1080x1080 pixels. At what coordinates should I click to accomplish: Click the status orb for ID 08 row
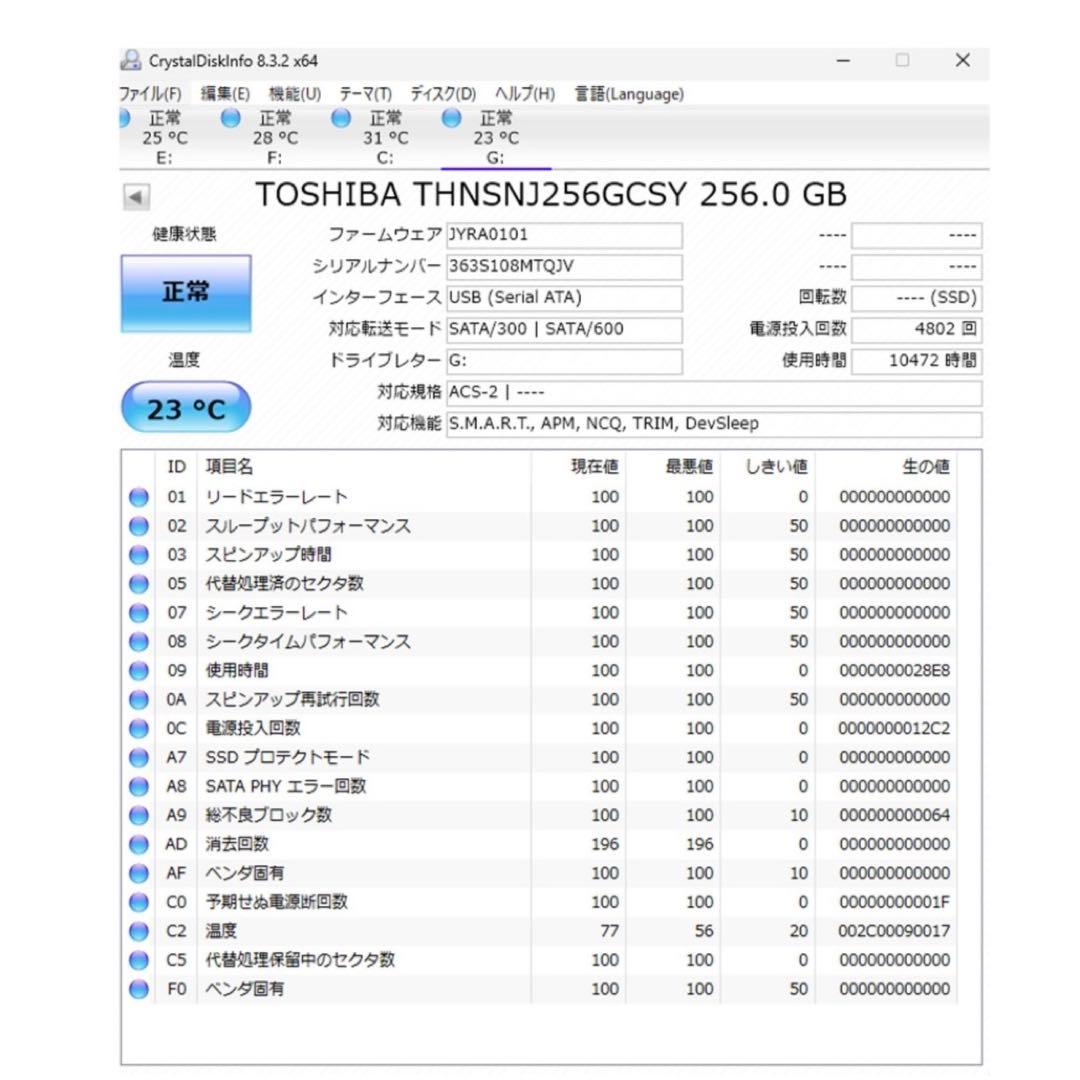(138, 642)
